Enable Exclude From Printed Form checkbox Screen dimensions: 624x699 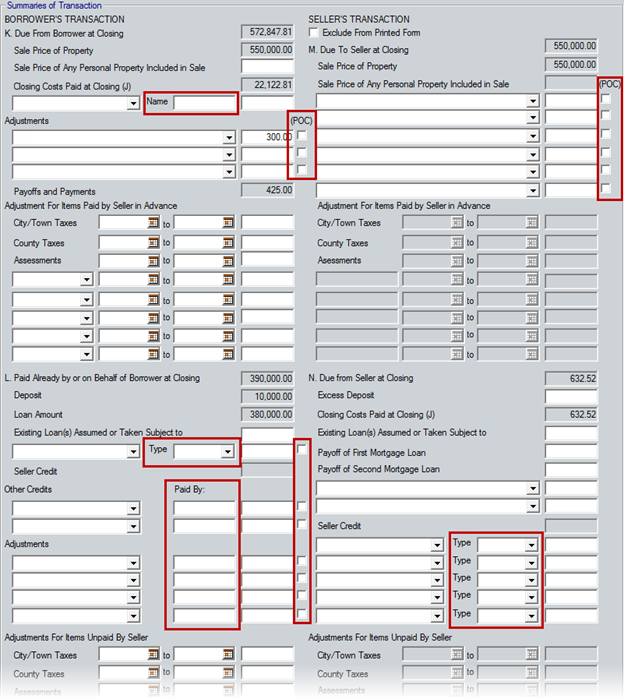[314, 33]
